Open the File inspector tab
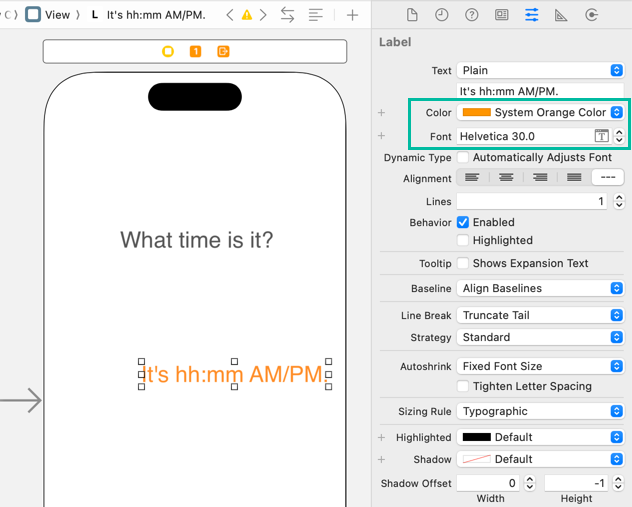The width and height of the screenshot is (632, 507). (x=412, y=15)
